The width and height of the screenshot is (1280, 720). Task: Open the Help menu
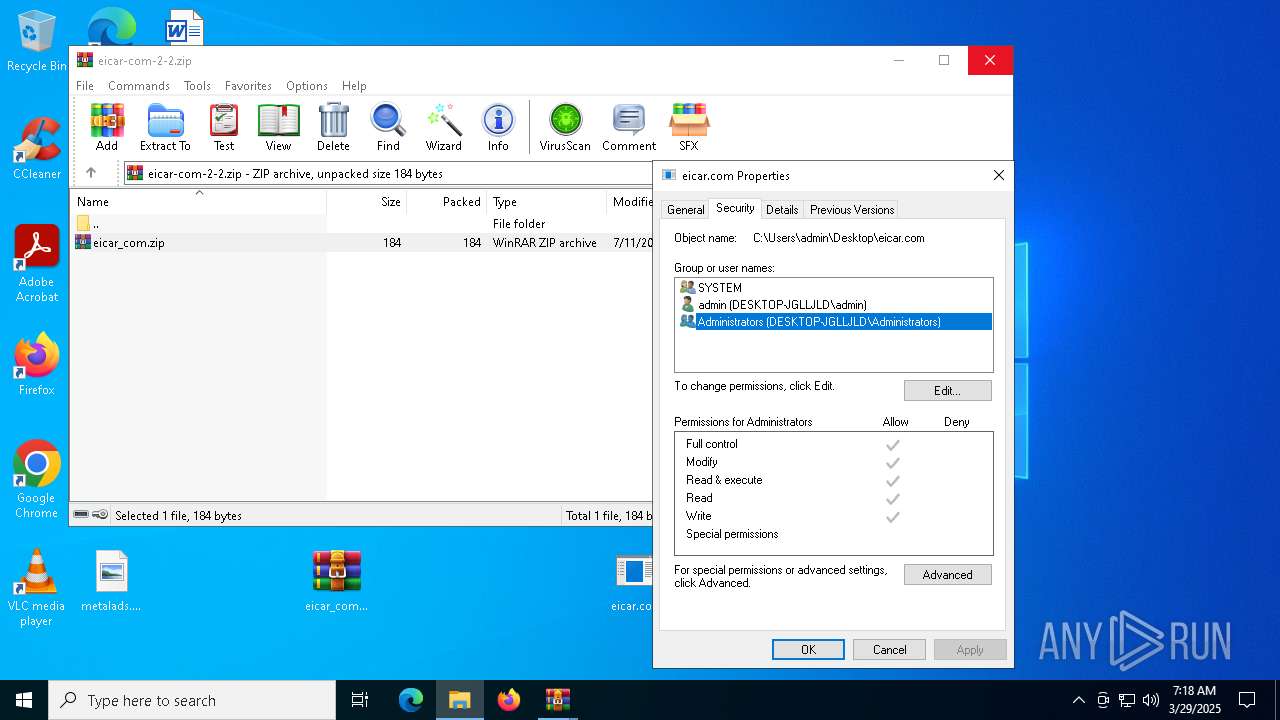(x=354, y=86)
